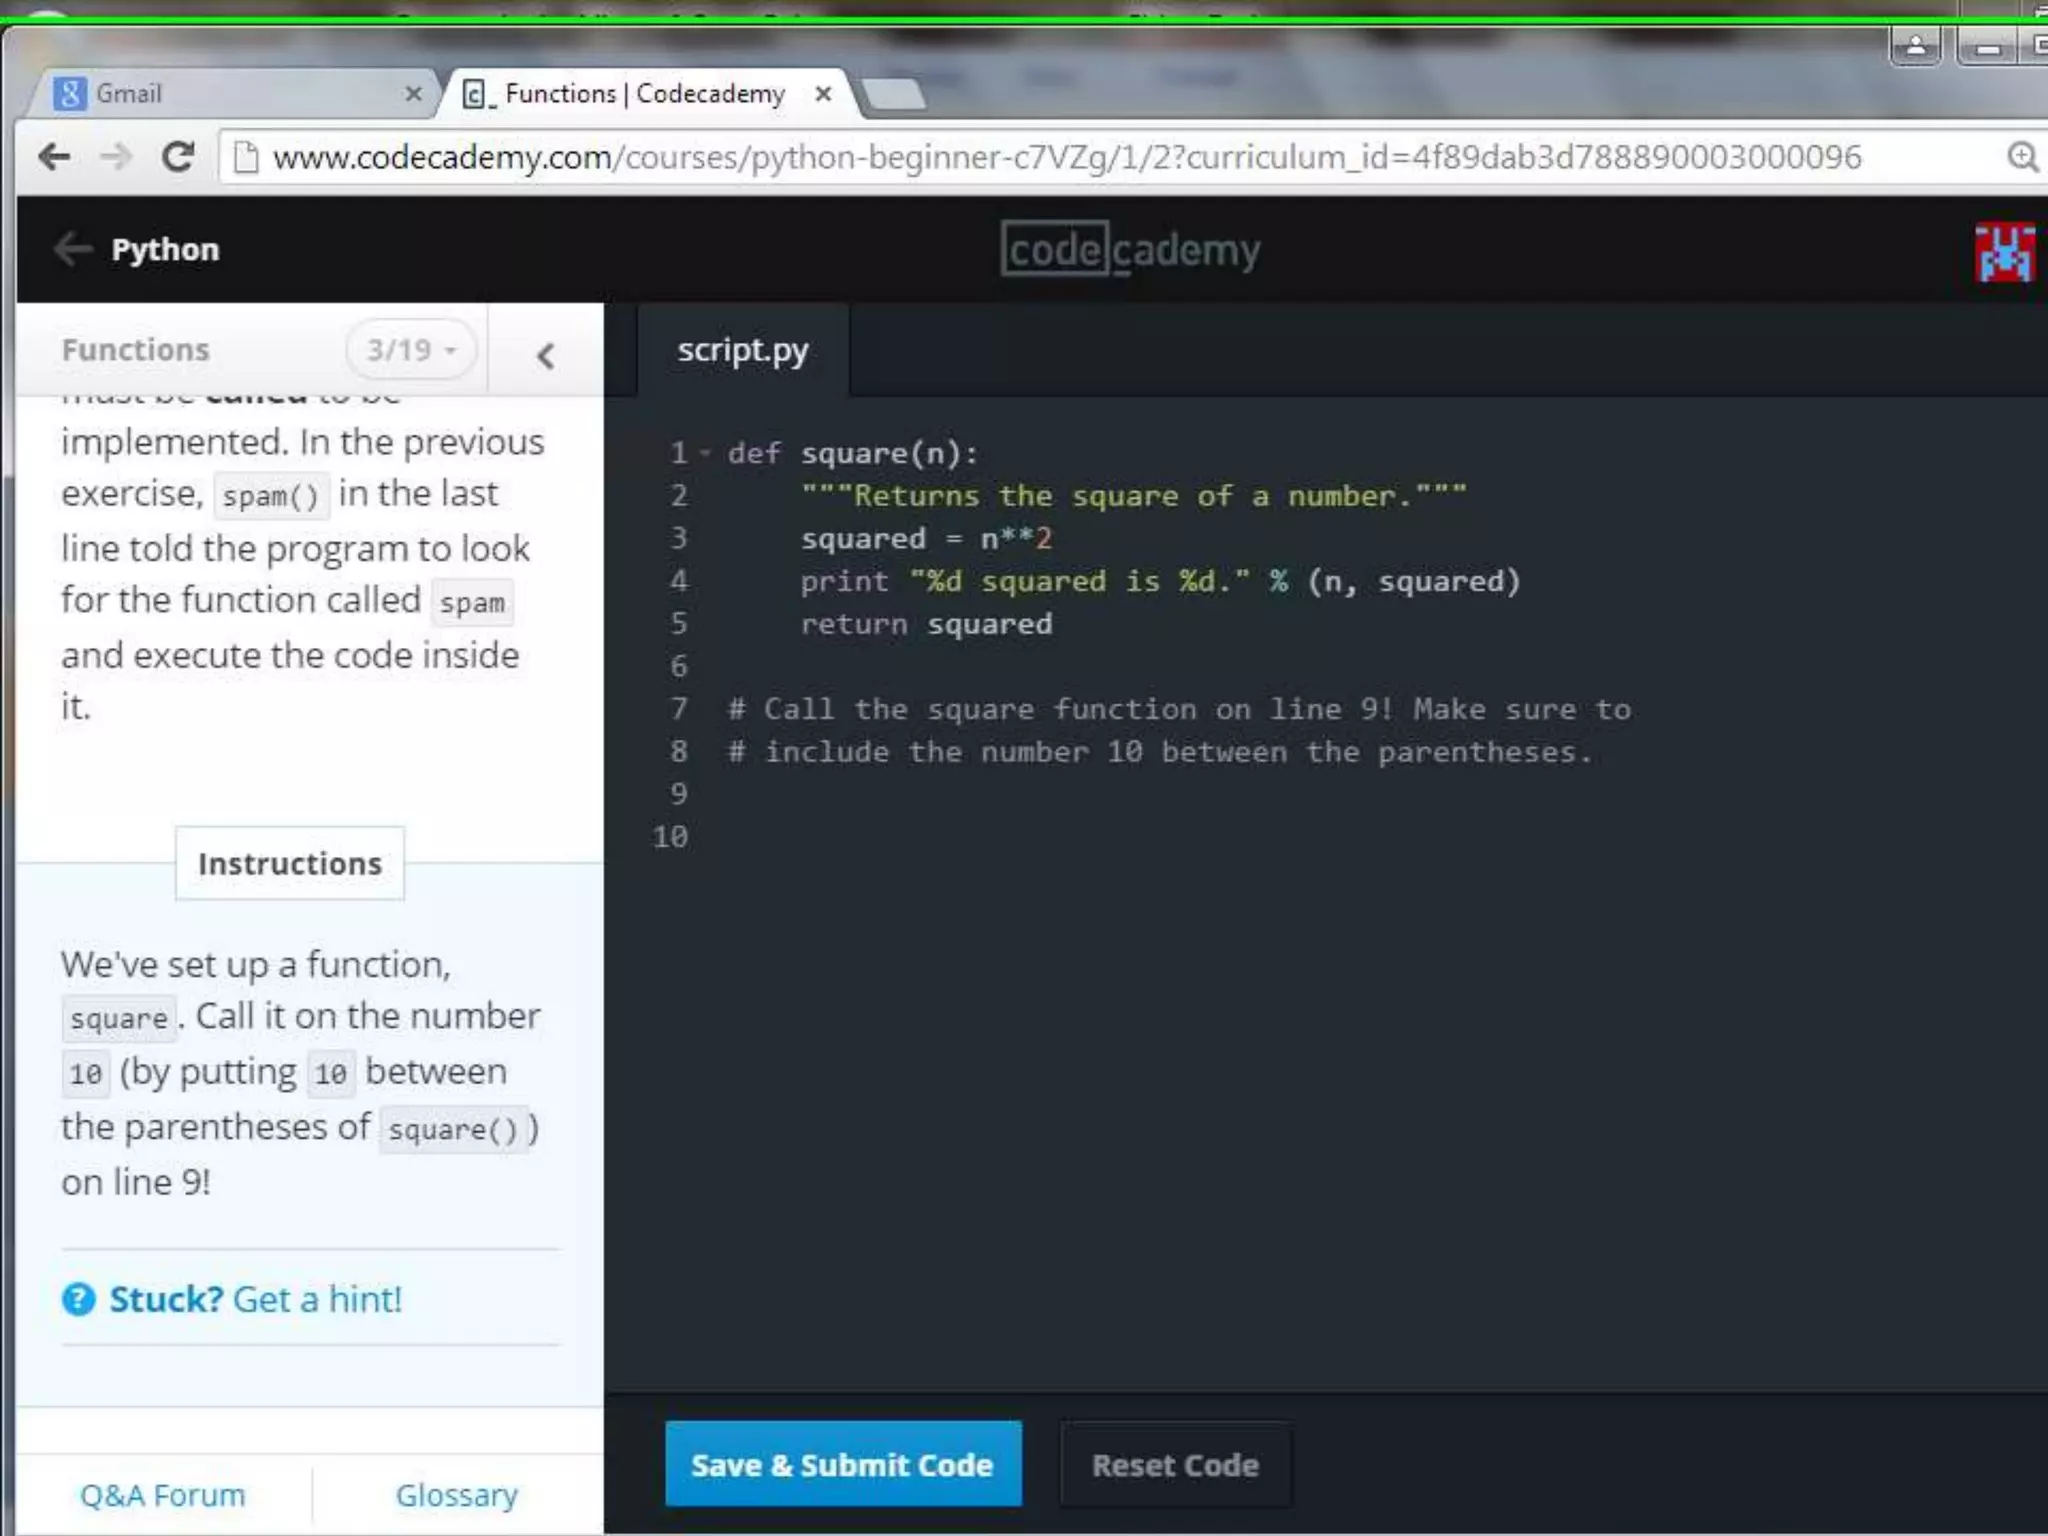The height and width of the screenshot is (1536, 2048).
Task: Open the Python course title link
Action: click(x=165, y=249)
